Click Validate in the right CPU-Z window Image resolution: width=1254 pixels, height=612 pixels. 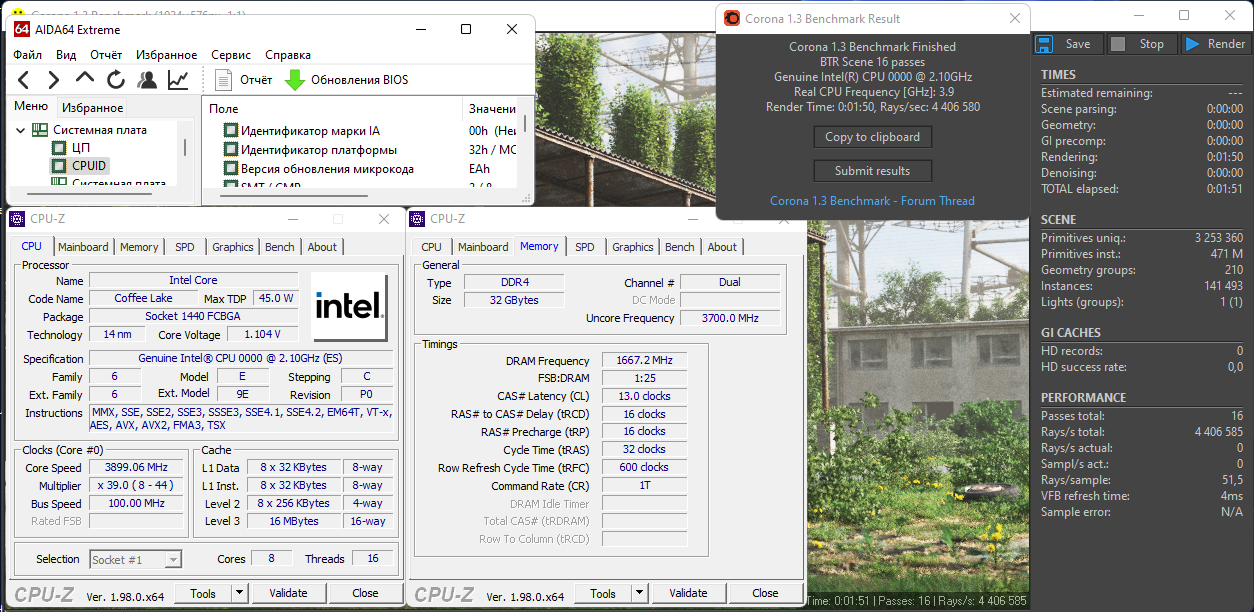(x=688, y=593)
